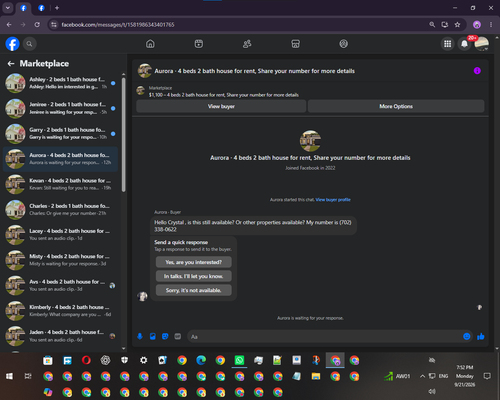Open the Facebook search magnifier
Screen dimensions: 500x400
(29, 44)
